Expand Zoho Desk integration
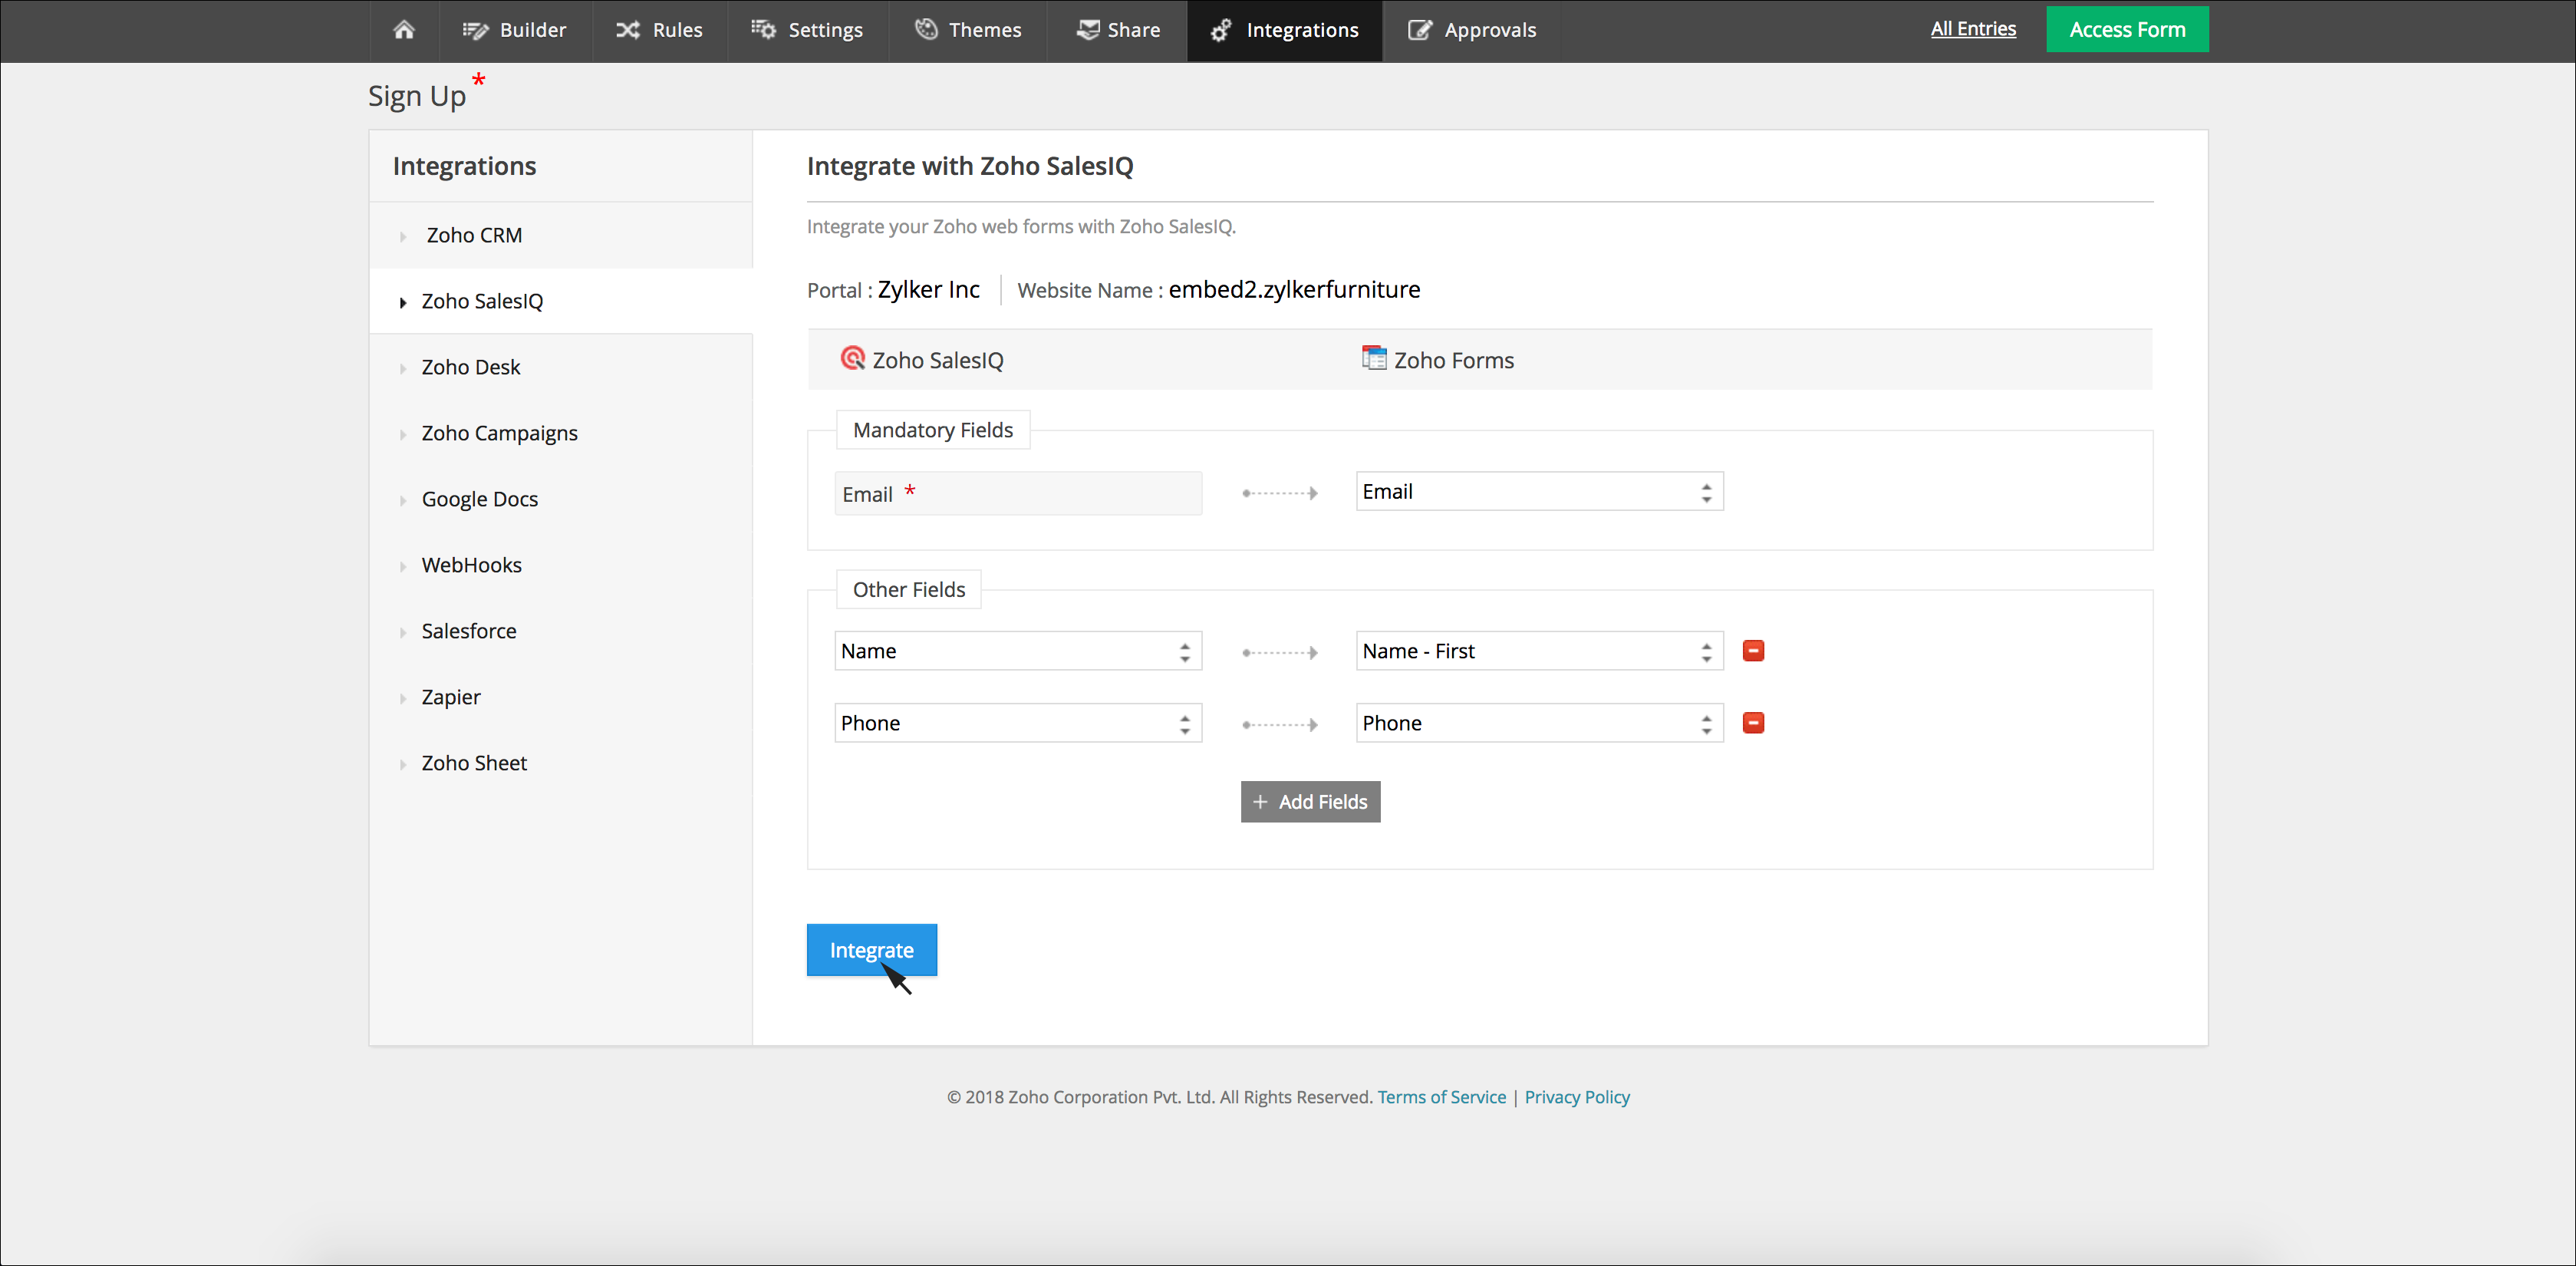Image resolution: width=2576 pixels, height=1266 pixels. (561, 367)
